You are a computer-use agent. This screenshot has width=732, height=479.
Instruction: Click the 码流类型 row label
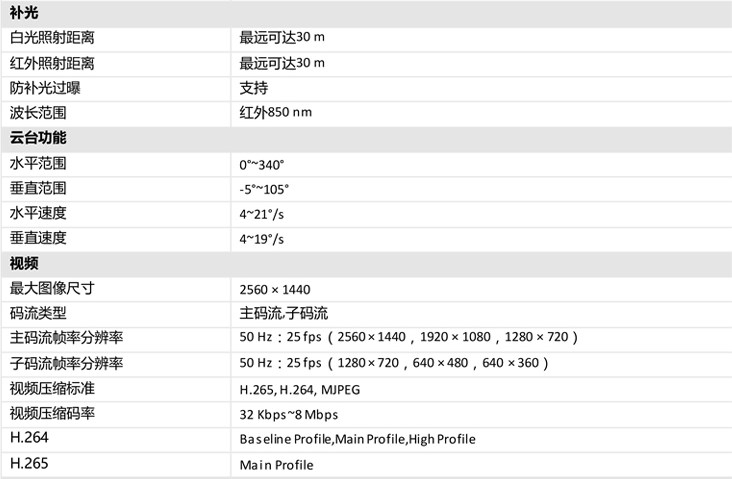pos(38,313)
